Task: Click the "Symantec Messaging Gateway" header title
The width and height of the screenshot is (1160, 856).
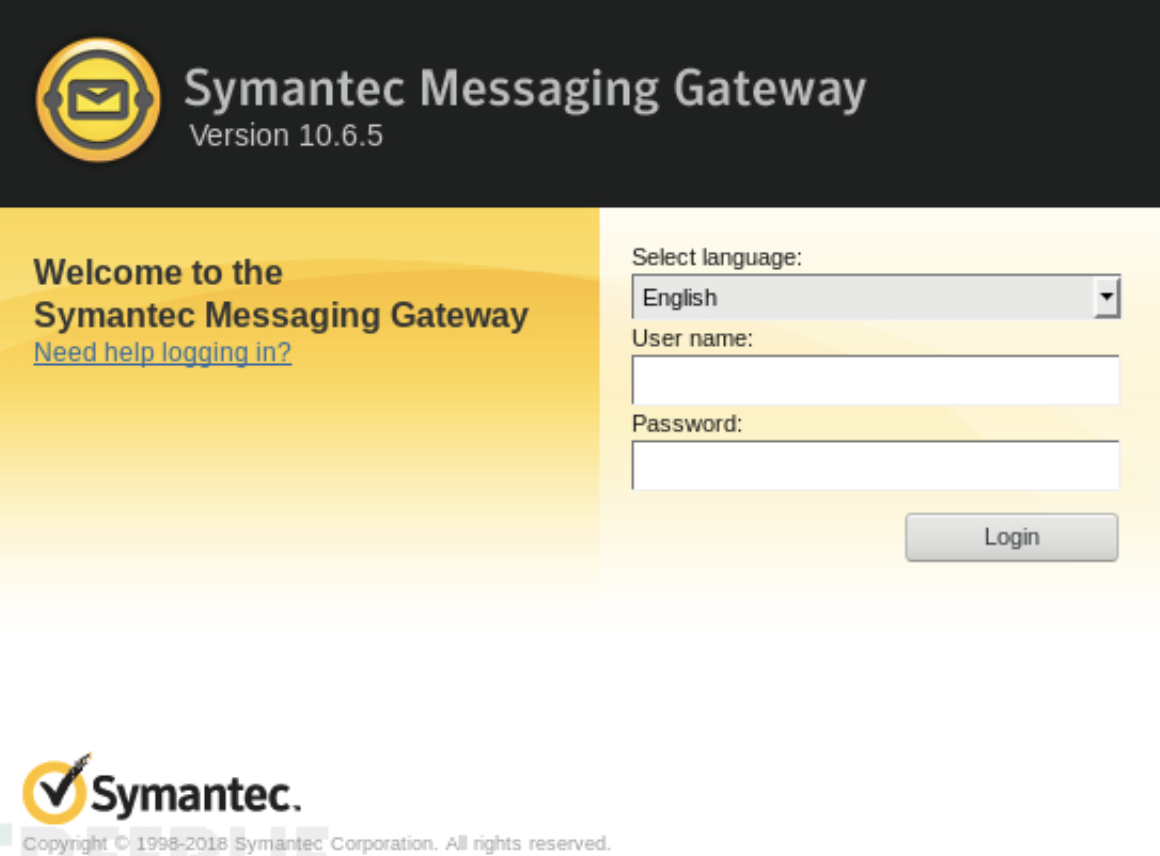Action: (x=524, y=89)
